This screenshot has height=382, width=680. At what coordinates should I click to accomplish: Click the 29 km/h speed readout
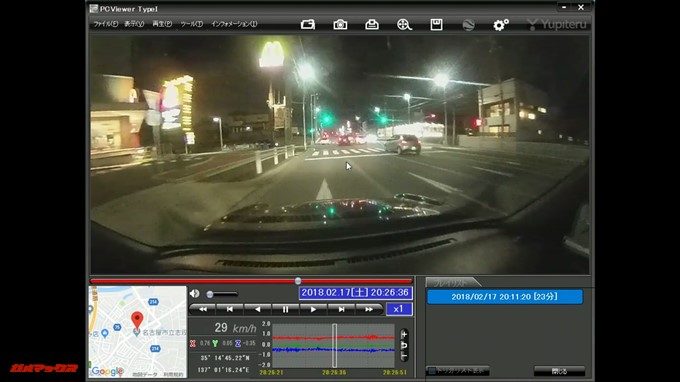coord(235,328)
